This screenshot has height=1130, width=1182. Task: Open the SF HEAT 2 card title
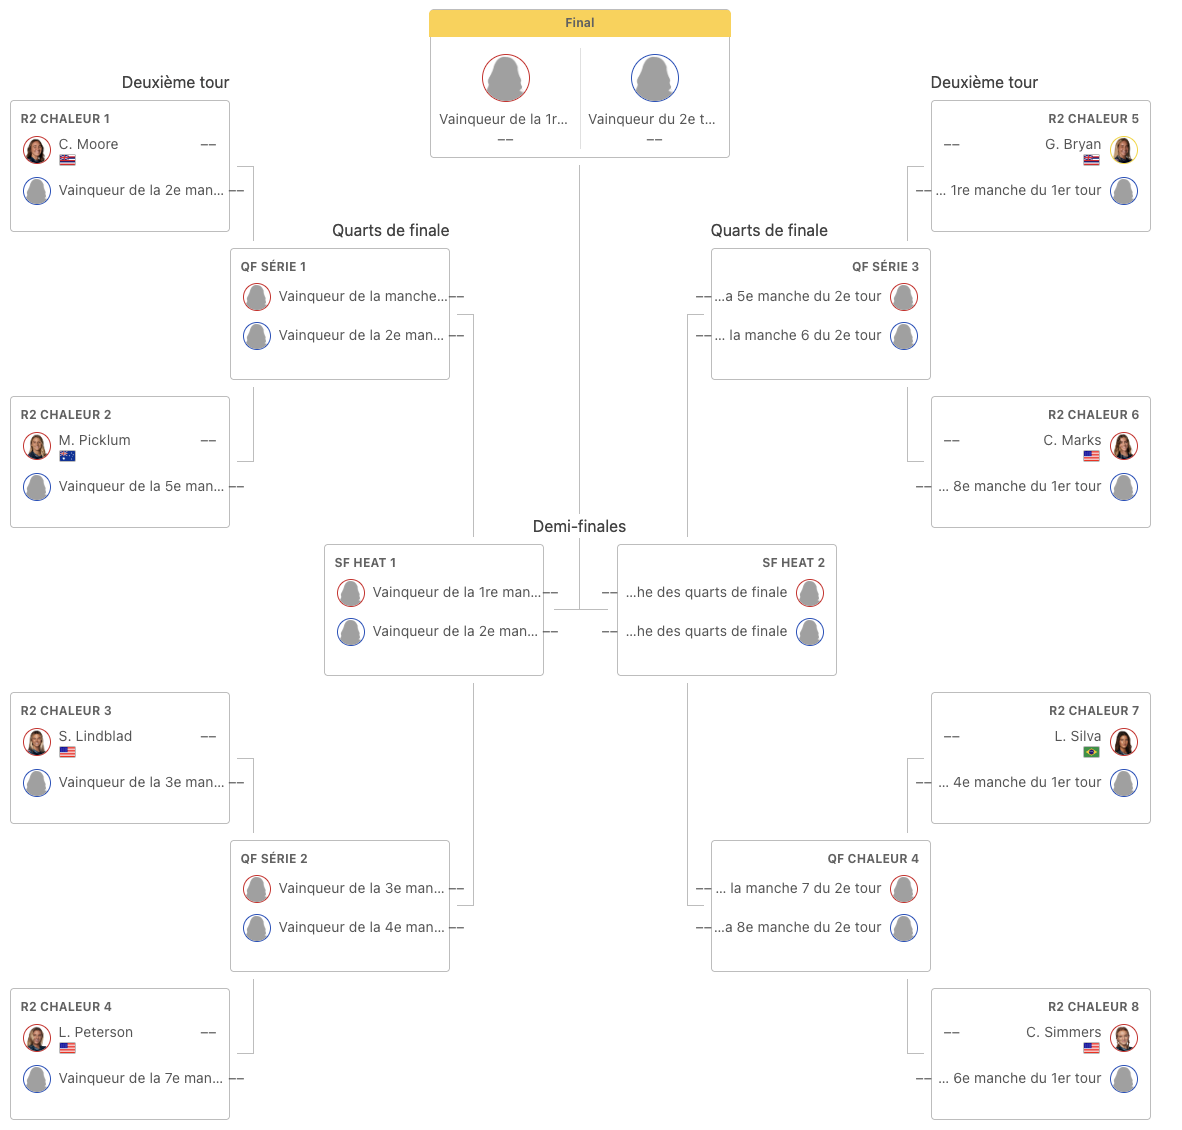click(x=793, y=562)
